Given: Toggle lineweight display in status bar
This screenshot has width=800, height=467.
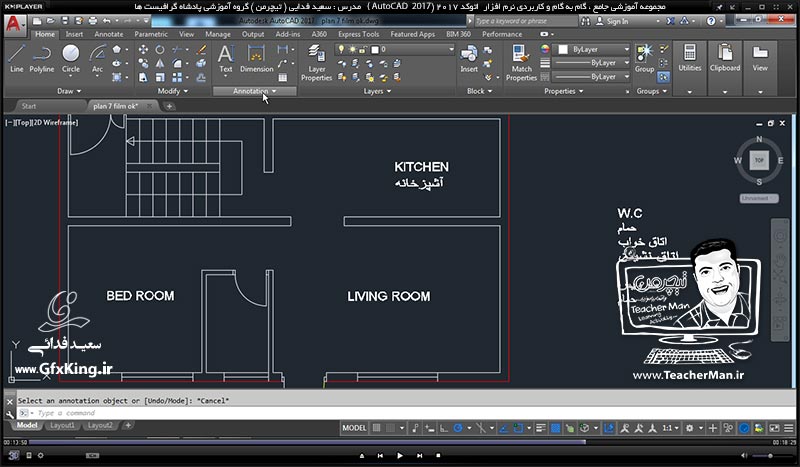Looking at the screenshot, I should [541, 428].
